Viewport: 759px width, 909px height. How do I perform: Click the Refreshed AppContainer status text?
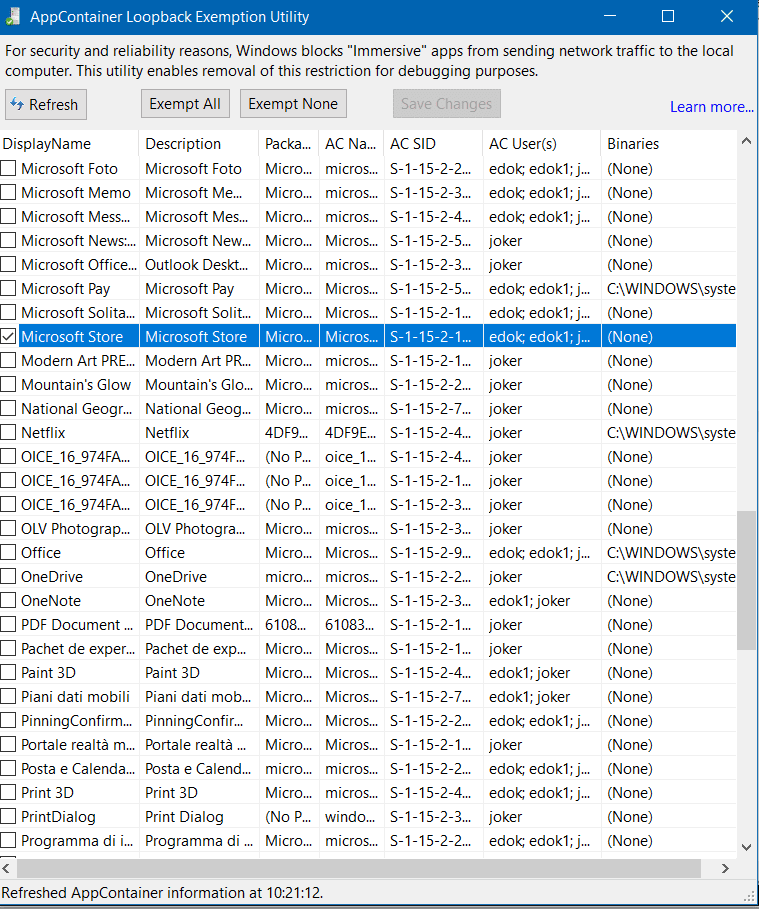162,893
